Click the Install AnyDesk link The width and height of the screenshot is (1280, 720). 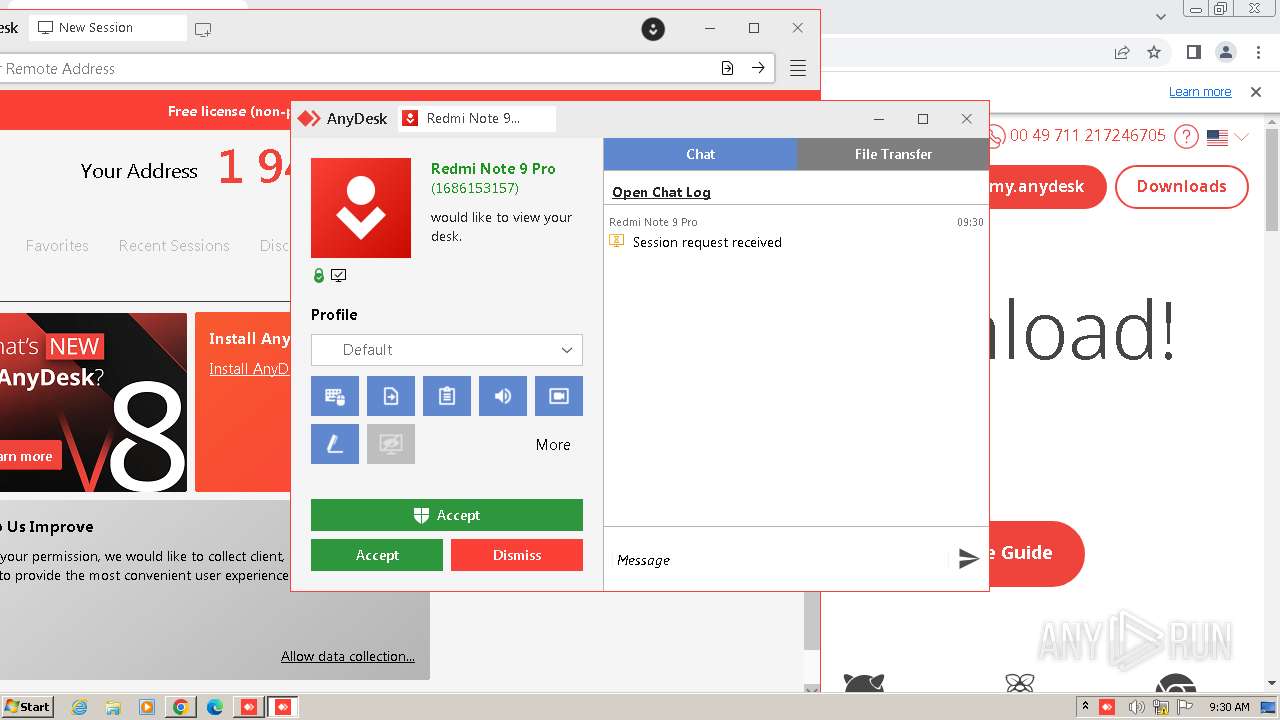pyautogui.click(x=249, y=369)
